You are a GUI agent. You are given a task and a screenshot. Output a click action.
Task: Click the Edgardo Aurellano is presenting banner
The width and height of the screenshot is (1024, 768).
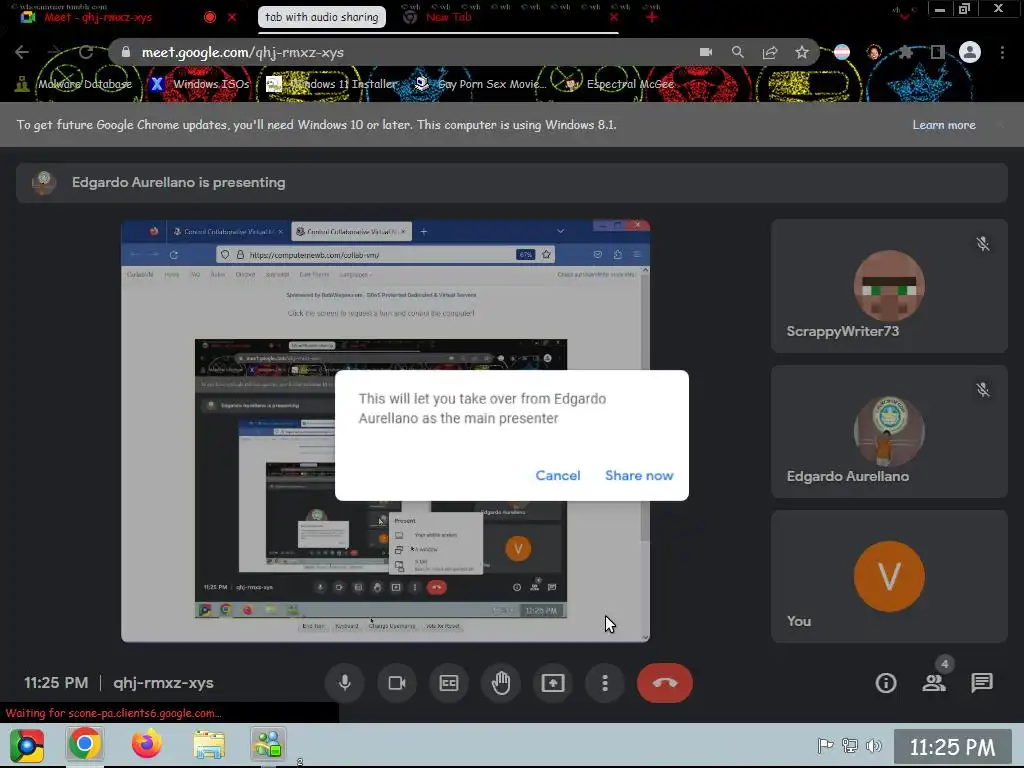tap(511, 182)
